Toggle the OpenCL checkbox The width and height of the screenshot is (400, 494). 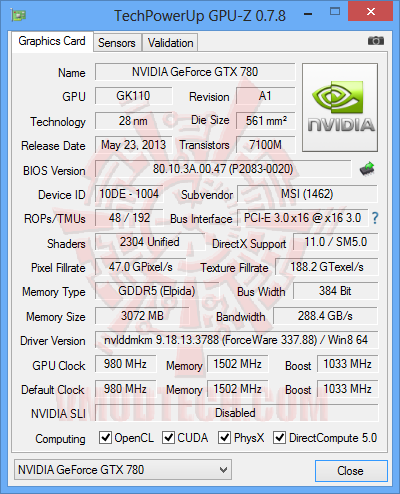(105, 437)
